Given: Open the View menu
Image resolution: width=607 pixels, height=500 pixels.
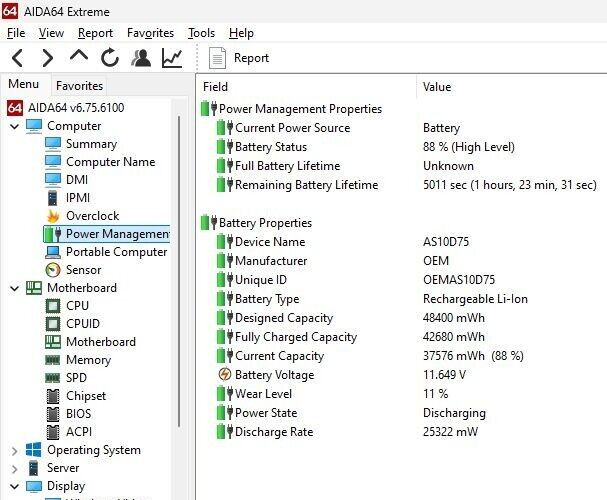Looking at the screenshot, I should click(x=51, y=33).
